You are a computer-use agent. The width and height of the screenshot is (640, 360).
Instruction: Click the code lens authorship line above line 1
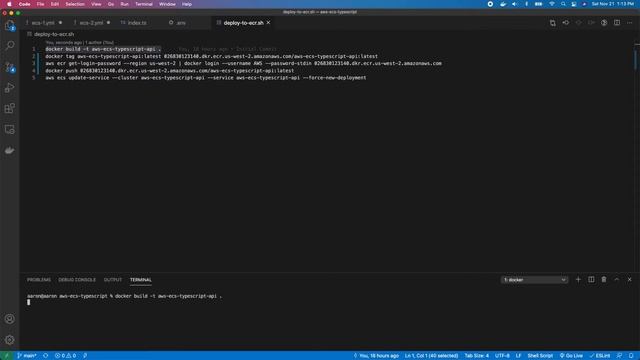[79, 42]
